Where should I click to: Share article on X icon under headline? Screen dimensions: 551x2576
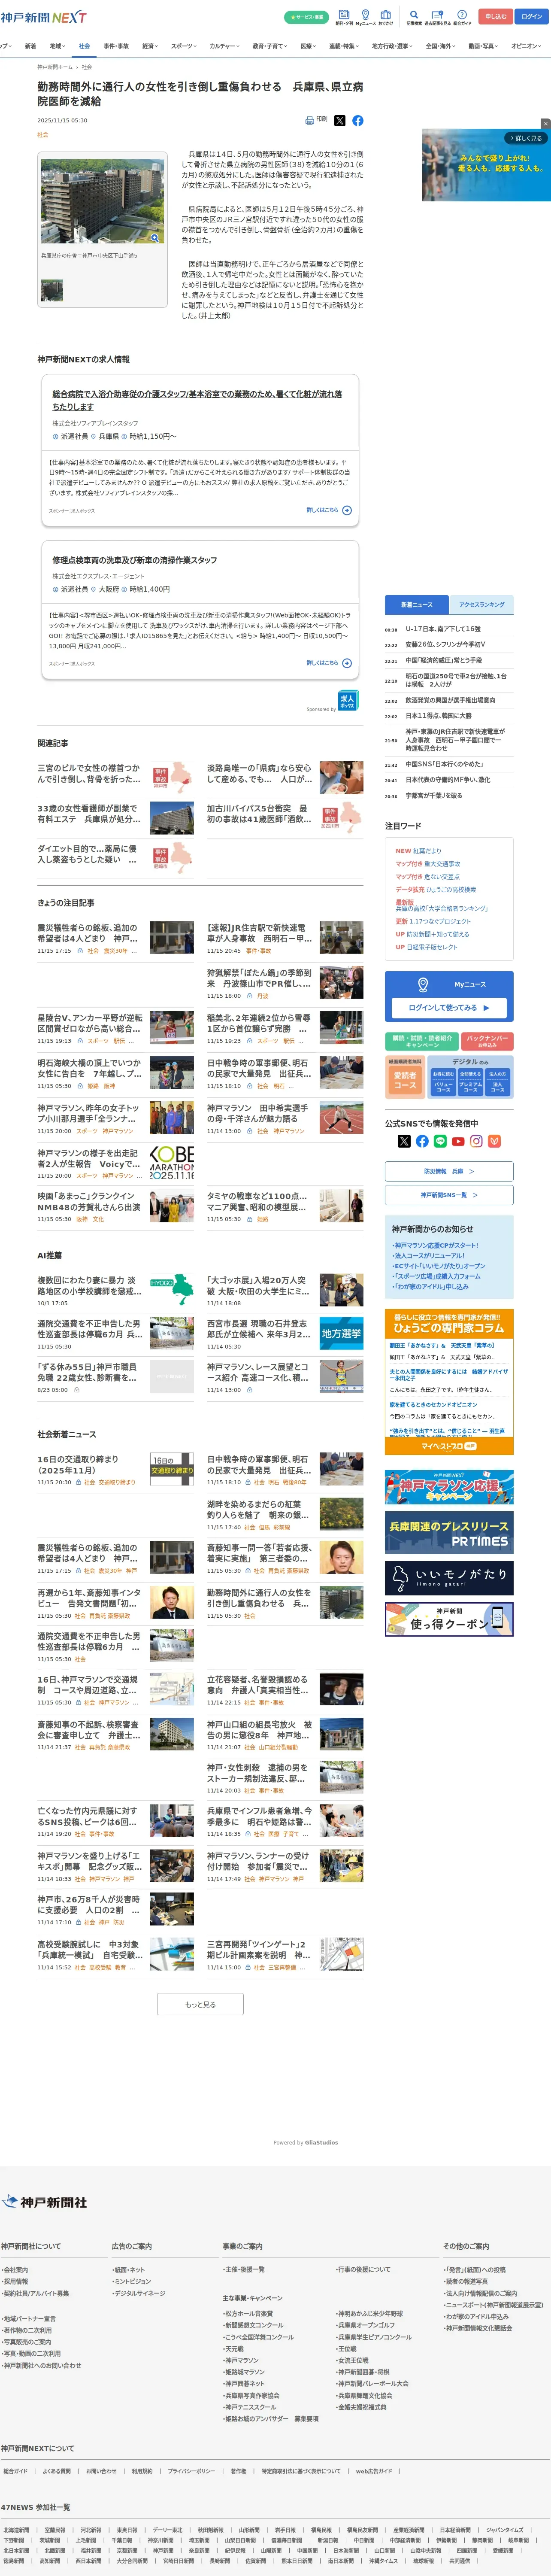[x=339, y=120]
